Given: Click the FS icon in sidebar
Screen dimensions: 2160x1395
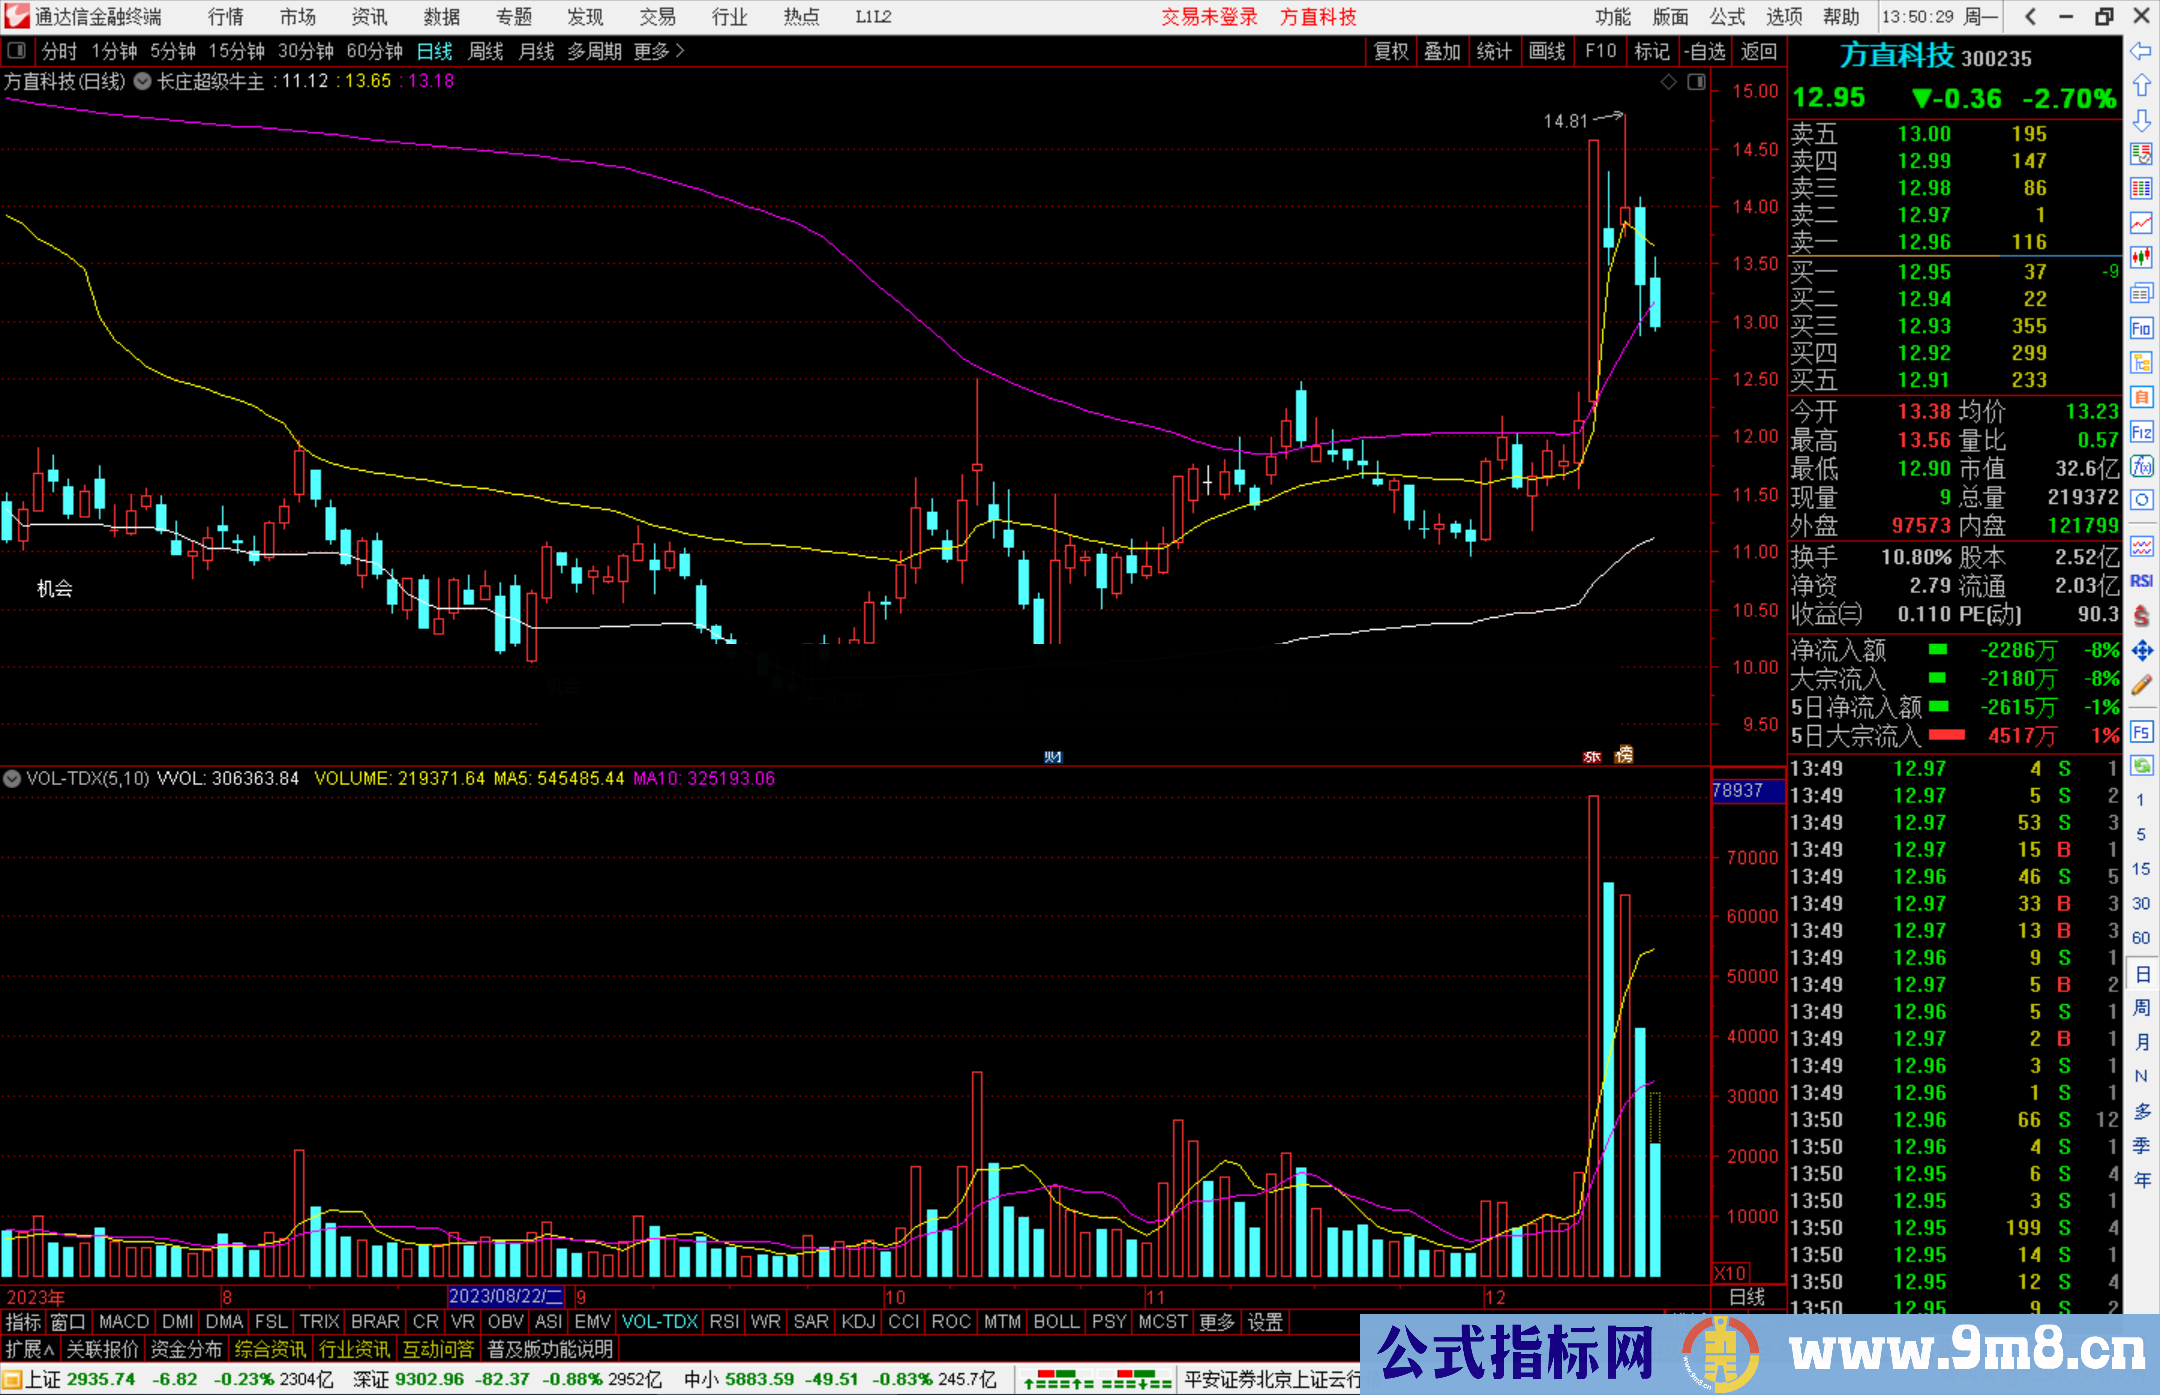Looking at the screenshot, I should pyautogui.click(x=2141, y=732).
